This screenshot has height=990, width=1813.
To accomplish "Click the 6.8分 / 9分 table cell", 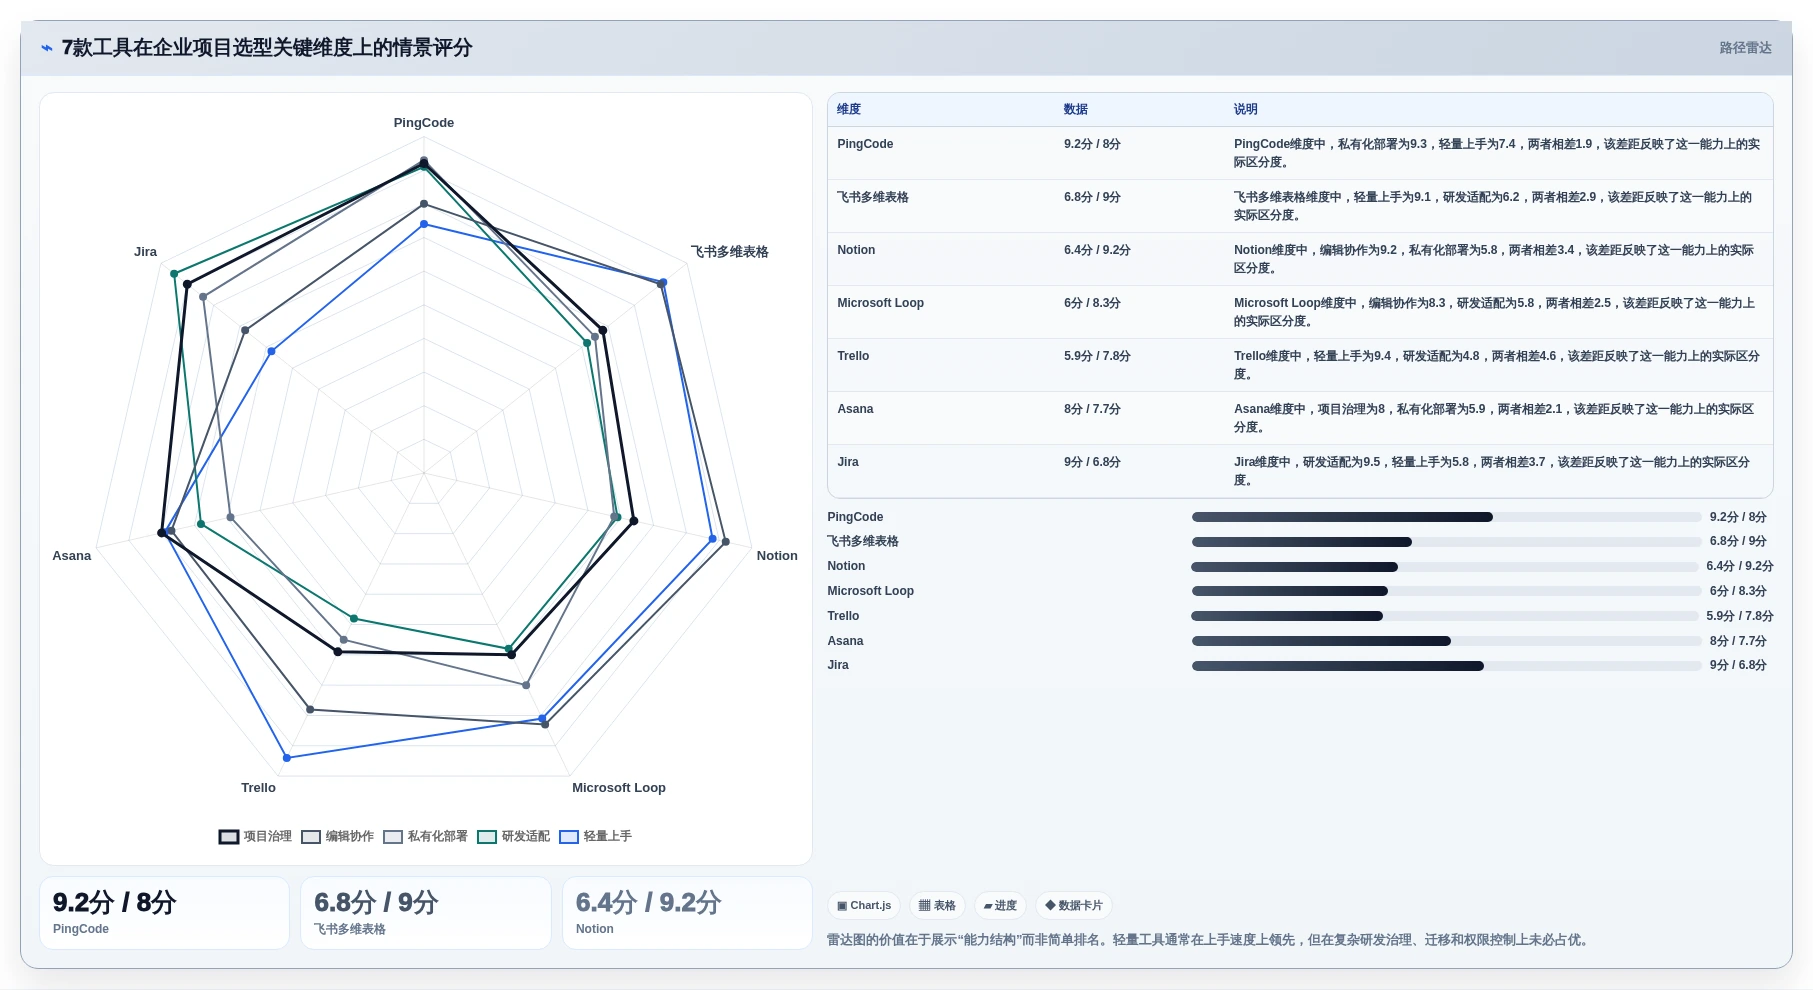I will [1092, 197].
